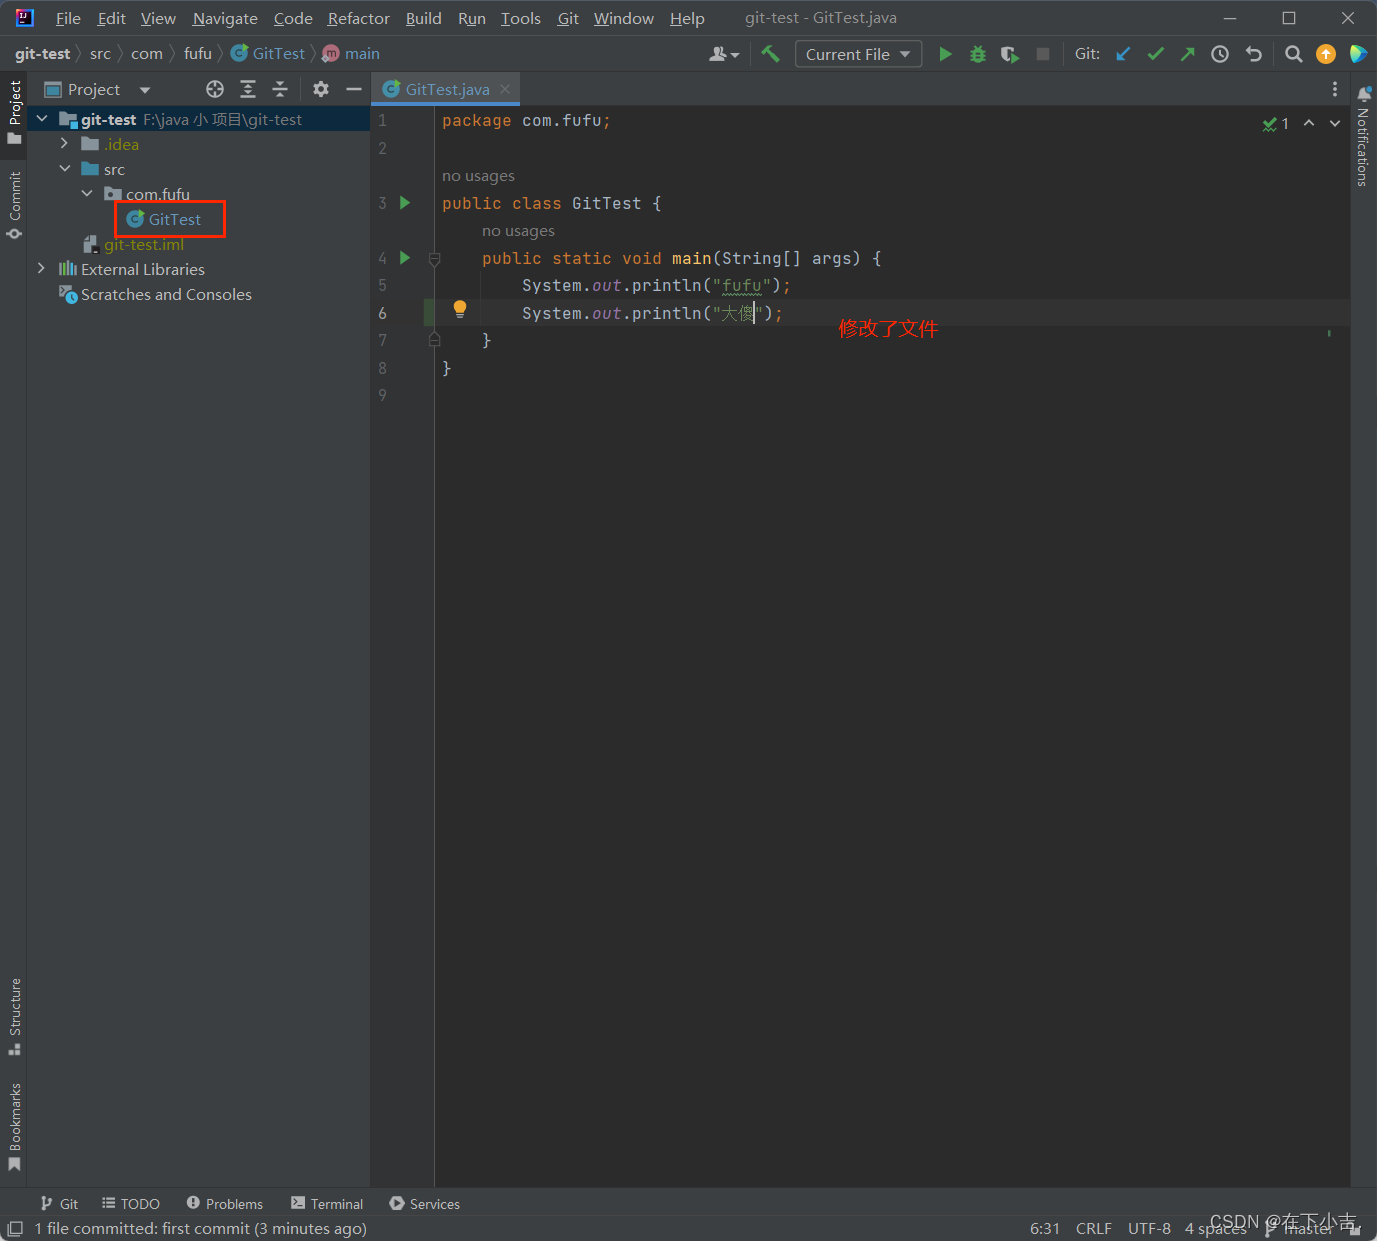The image size is (1377, 1241).
Task: Open the Project view selector dropdown
Action: [x=98, y=89]
